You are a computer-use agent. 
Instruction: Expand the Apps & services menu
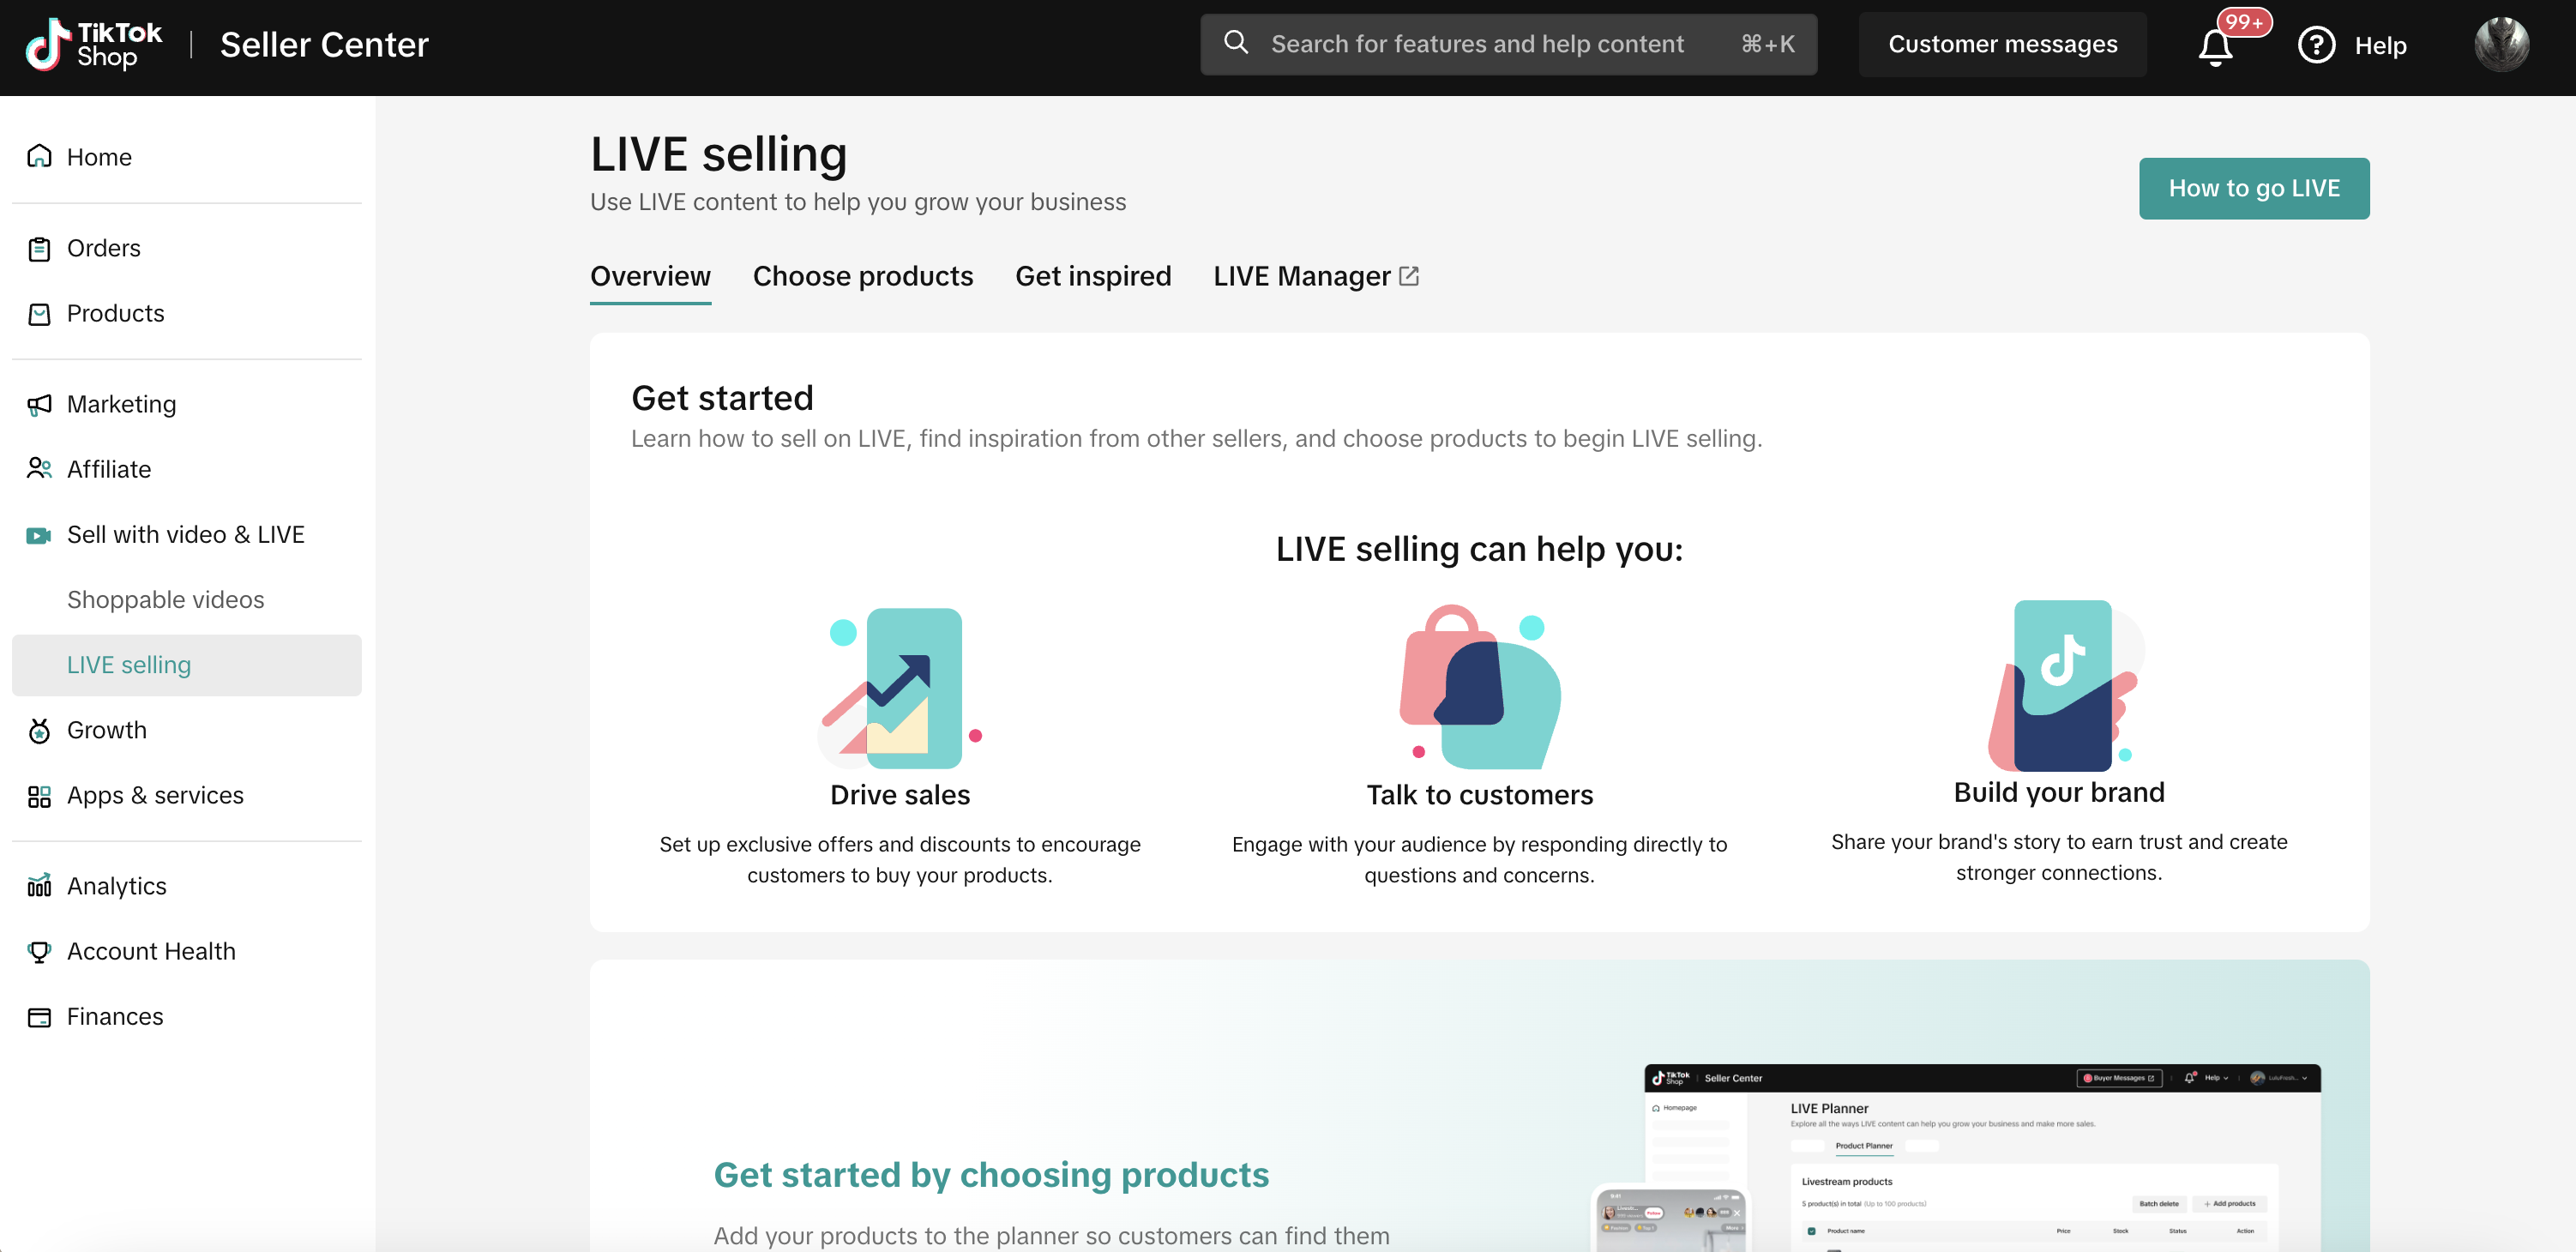[x=155, y=795]
